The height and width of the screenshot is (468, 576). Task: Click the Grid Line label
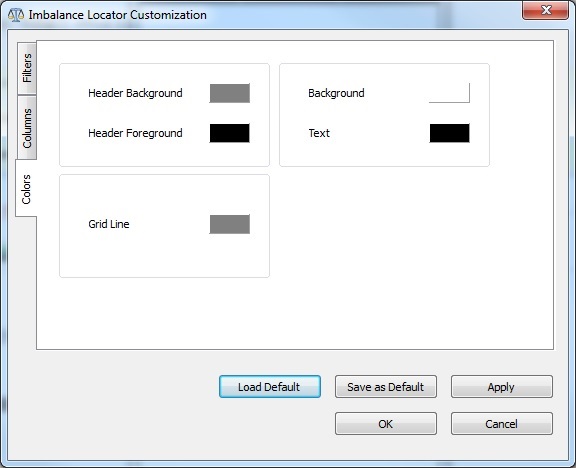click(109, 224)
